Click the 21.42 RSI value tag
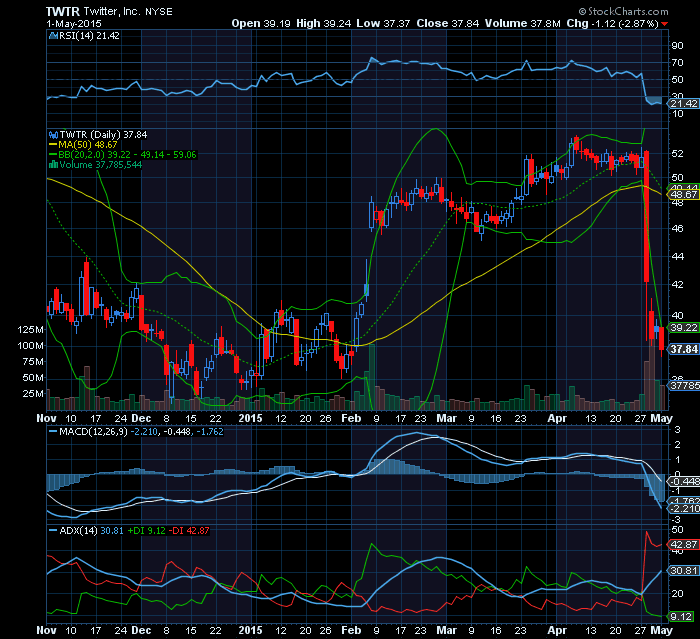The width and height of the screenshot is (700, 639). (683, 104)
